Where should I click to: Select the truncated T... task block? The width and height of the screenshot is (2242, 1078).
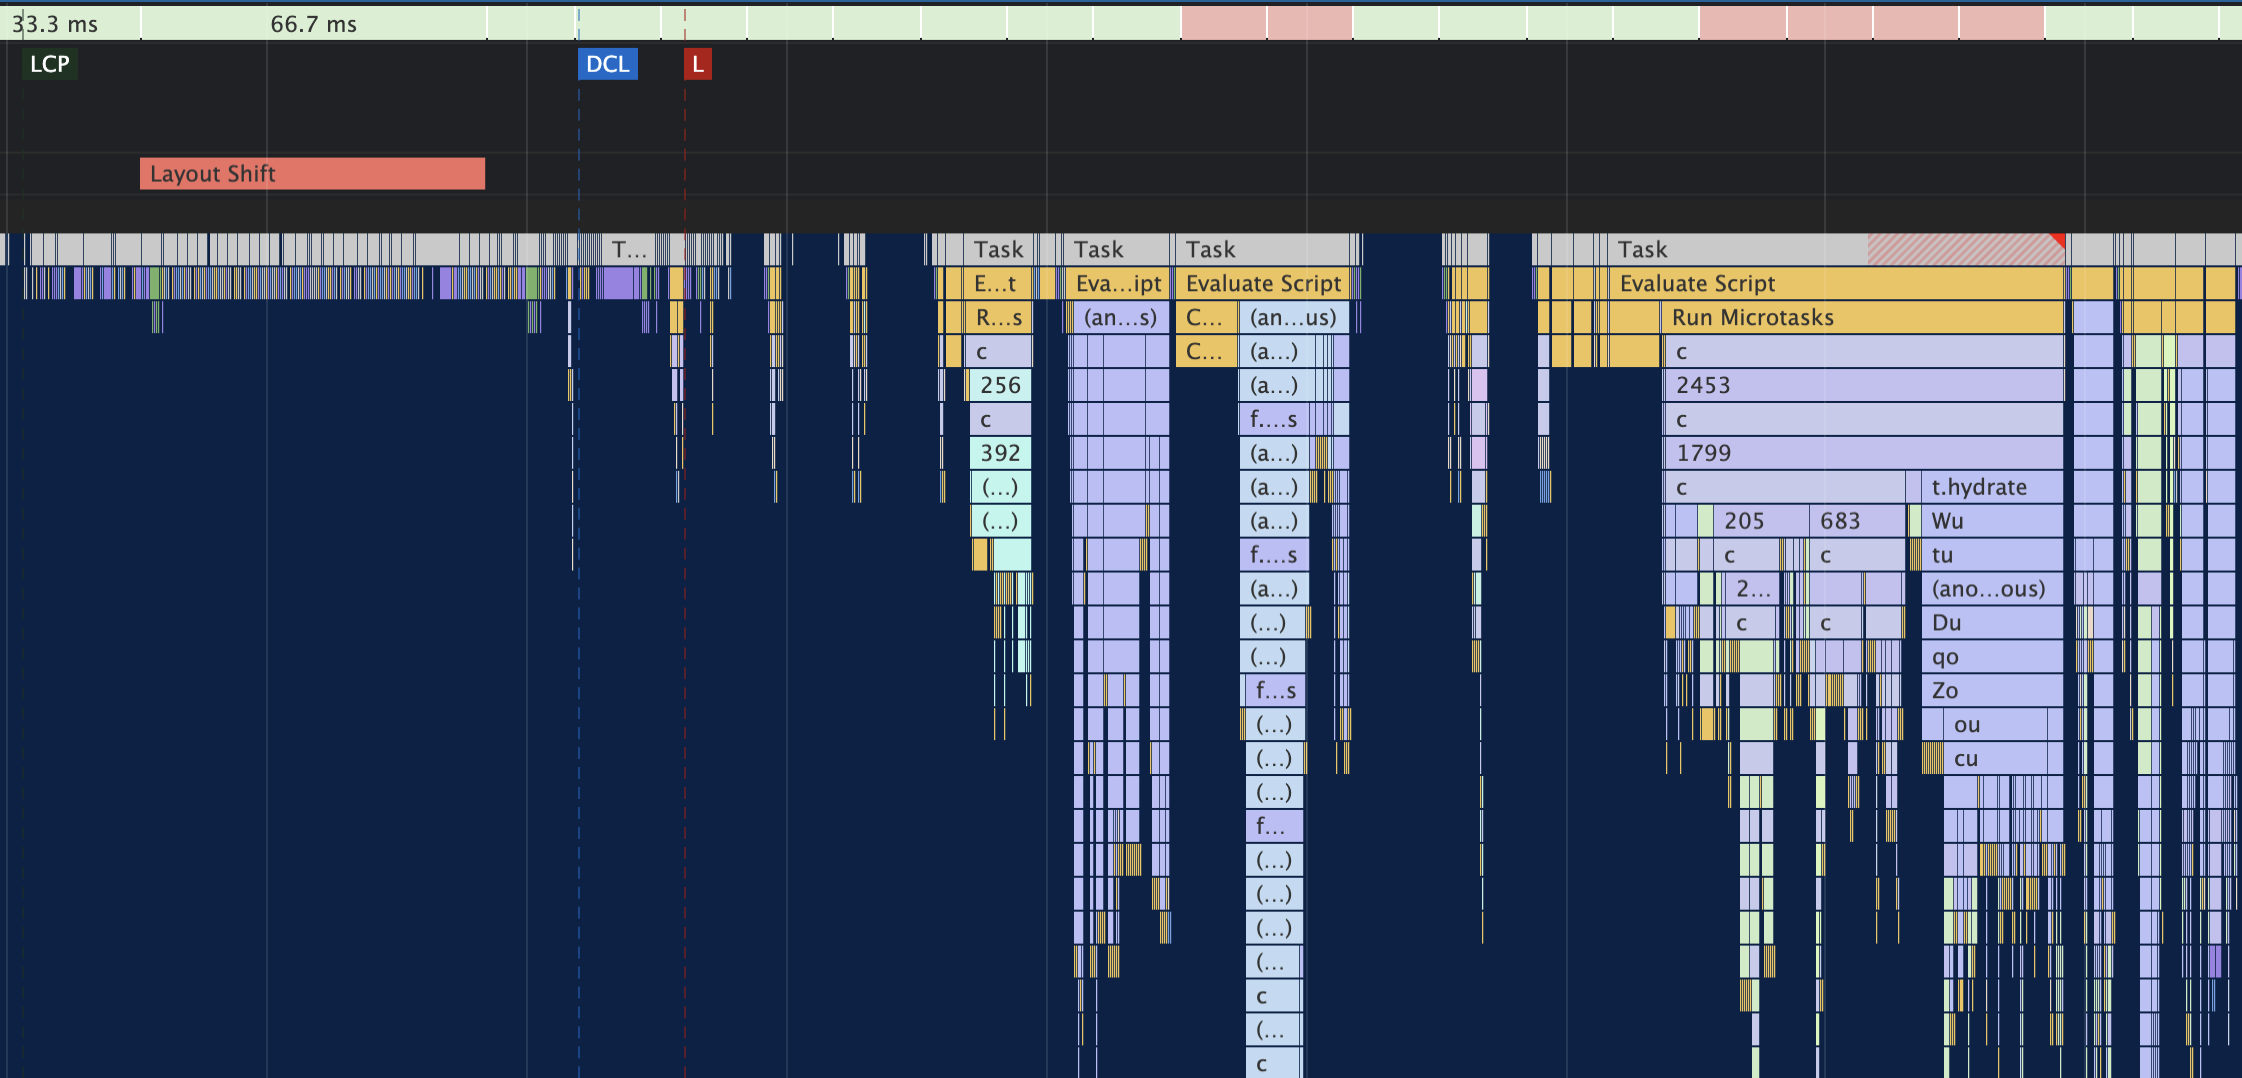pyautogui.click(x=630, y=249)
